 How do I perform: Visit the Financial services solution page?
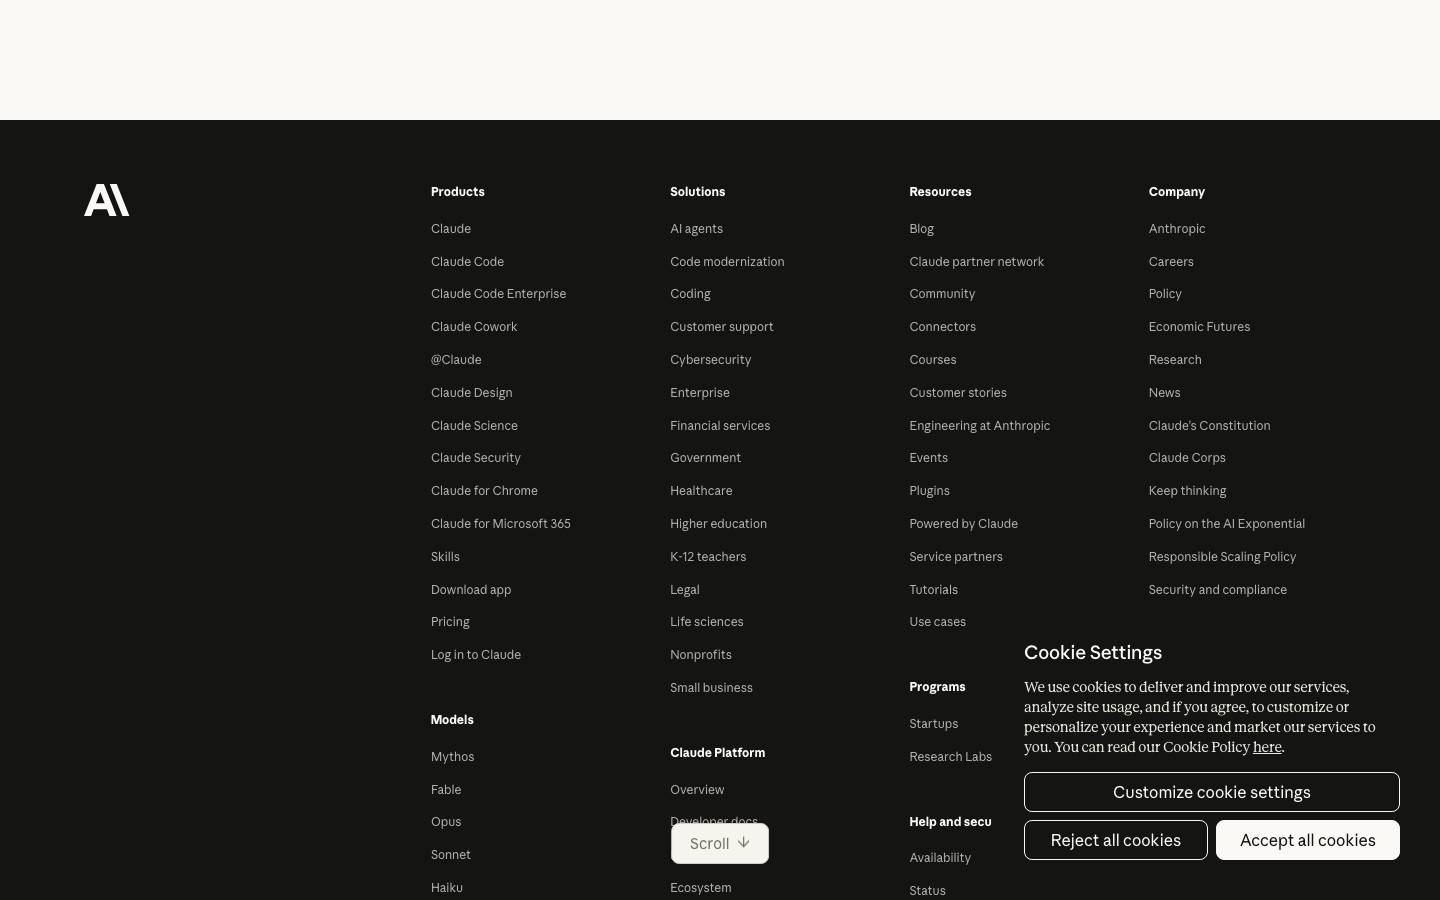[x=720, y=425]
